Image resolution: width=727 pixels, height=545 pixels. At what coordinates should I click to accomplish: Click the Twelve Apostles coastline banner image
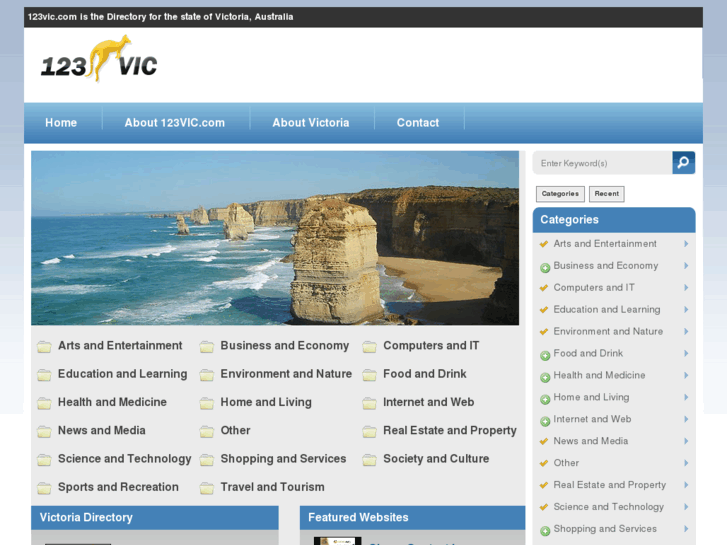(x=275, y=238)
